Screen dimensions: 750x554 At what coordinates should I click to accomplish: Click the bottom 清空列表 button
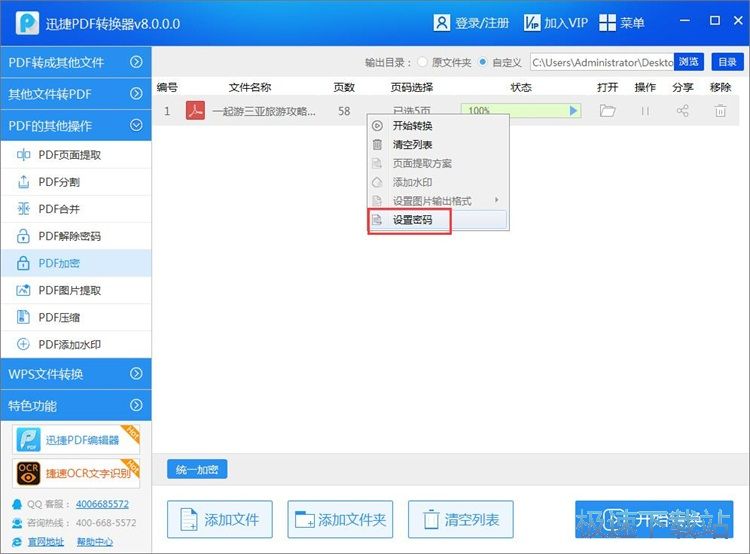(461, 519)
